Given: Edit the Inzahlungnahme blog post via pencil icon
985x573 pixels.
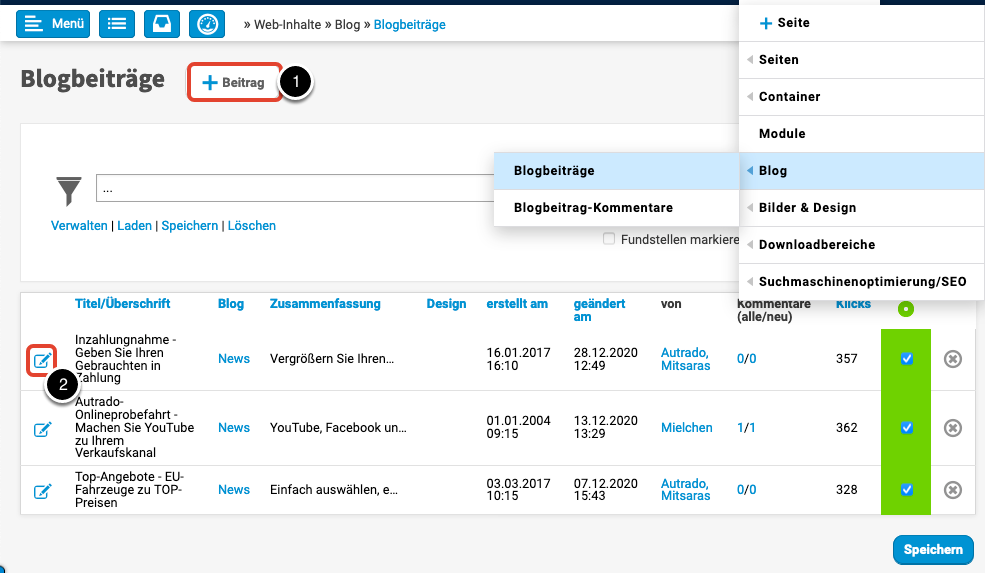Looking at the screenshot, I should pos(42,360).
